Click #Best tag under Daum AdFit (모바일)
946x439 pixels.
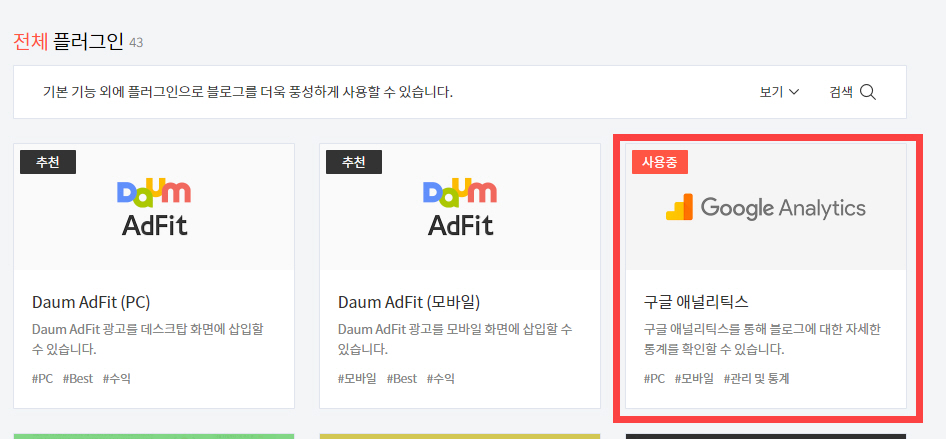pos(402,379)
